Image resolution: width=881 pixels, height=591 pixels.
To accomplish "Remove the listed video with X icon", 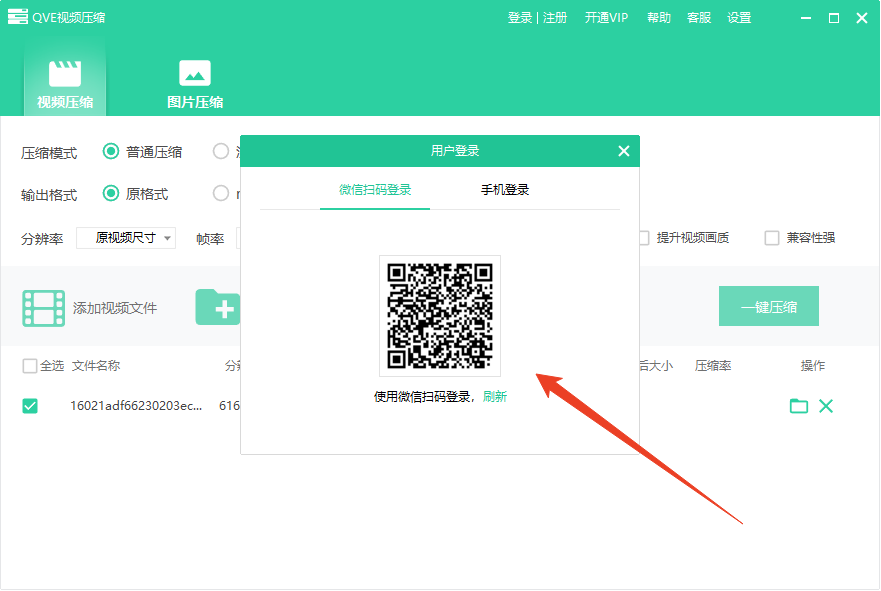I will coord(826,406).
